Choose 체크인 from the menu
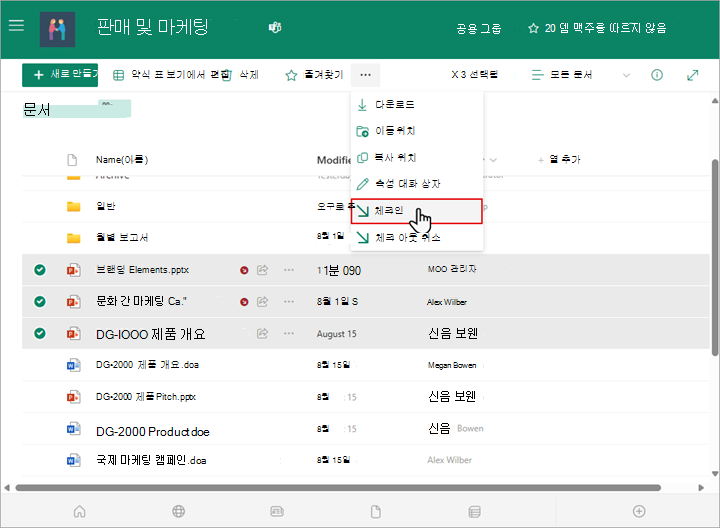Image resolution: width=720 pixels, height=528 pixels. (417, 211)
